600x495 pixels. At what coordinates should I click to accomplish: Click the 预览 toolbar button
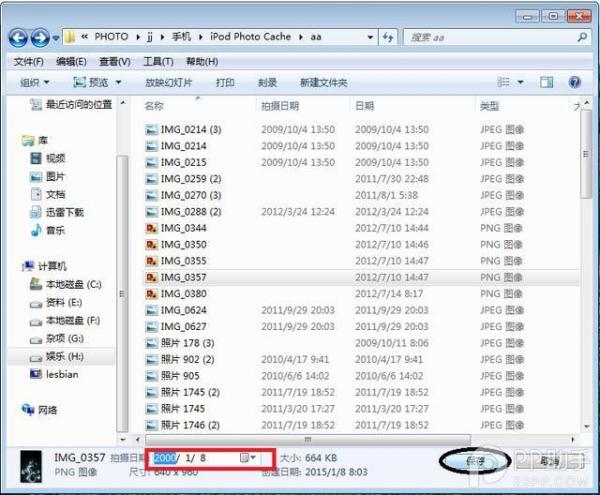[x=91, y=82]
